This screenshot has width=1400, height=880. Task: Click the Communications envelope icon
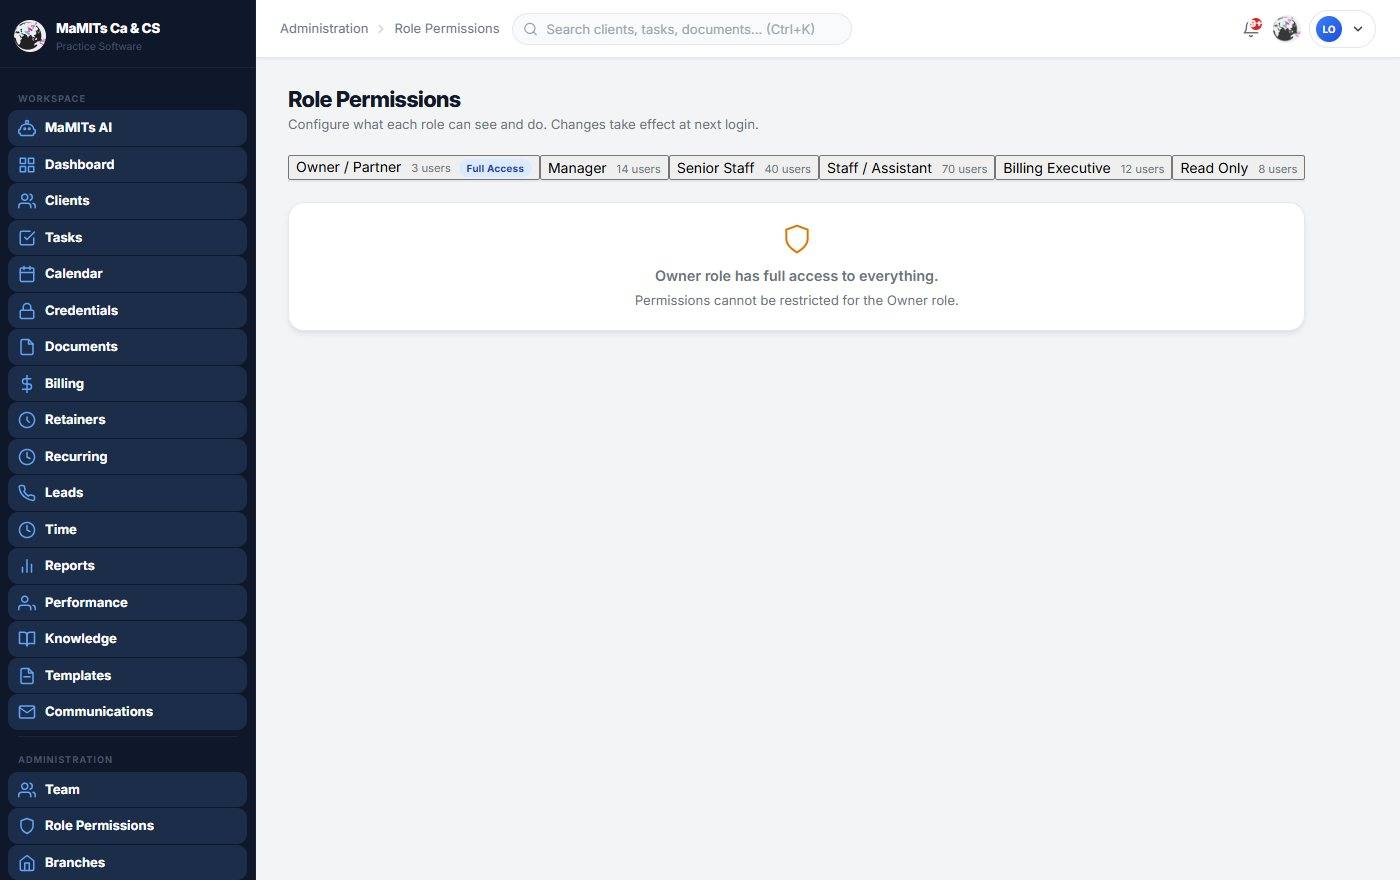(x=27, y=712)
